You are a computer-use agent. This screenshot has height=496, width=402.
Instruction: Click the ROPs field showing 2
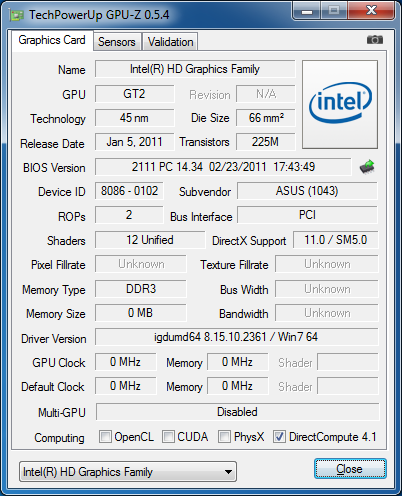coord(129,215)
